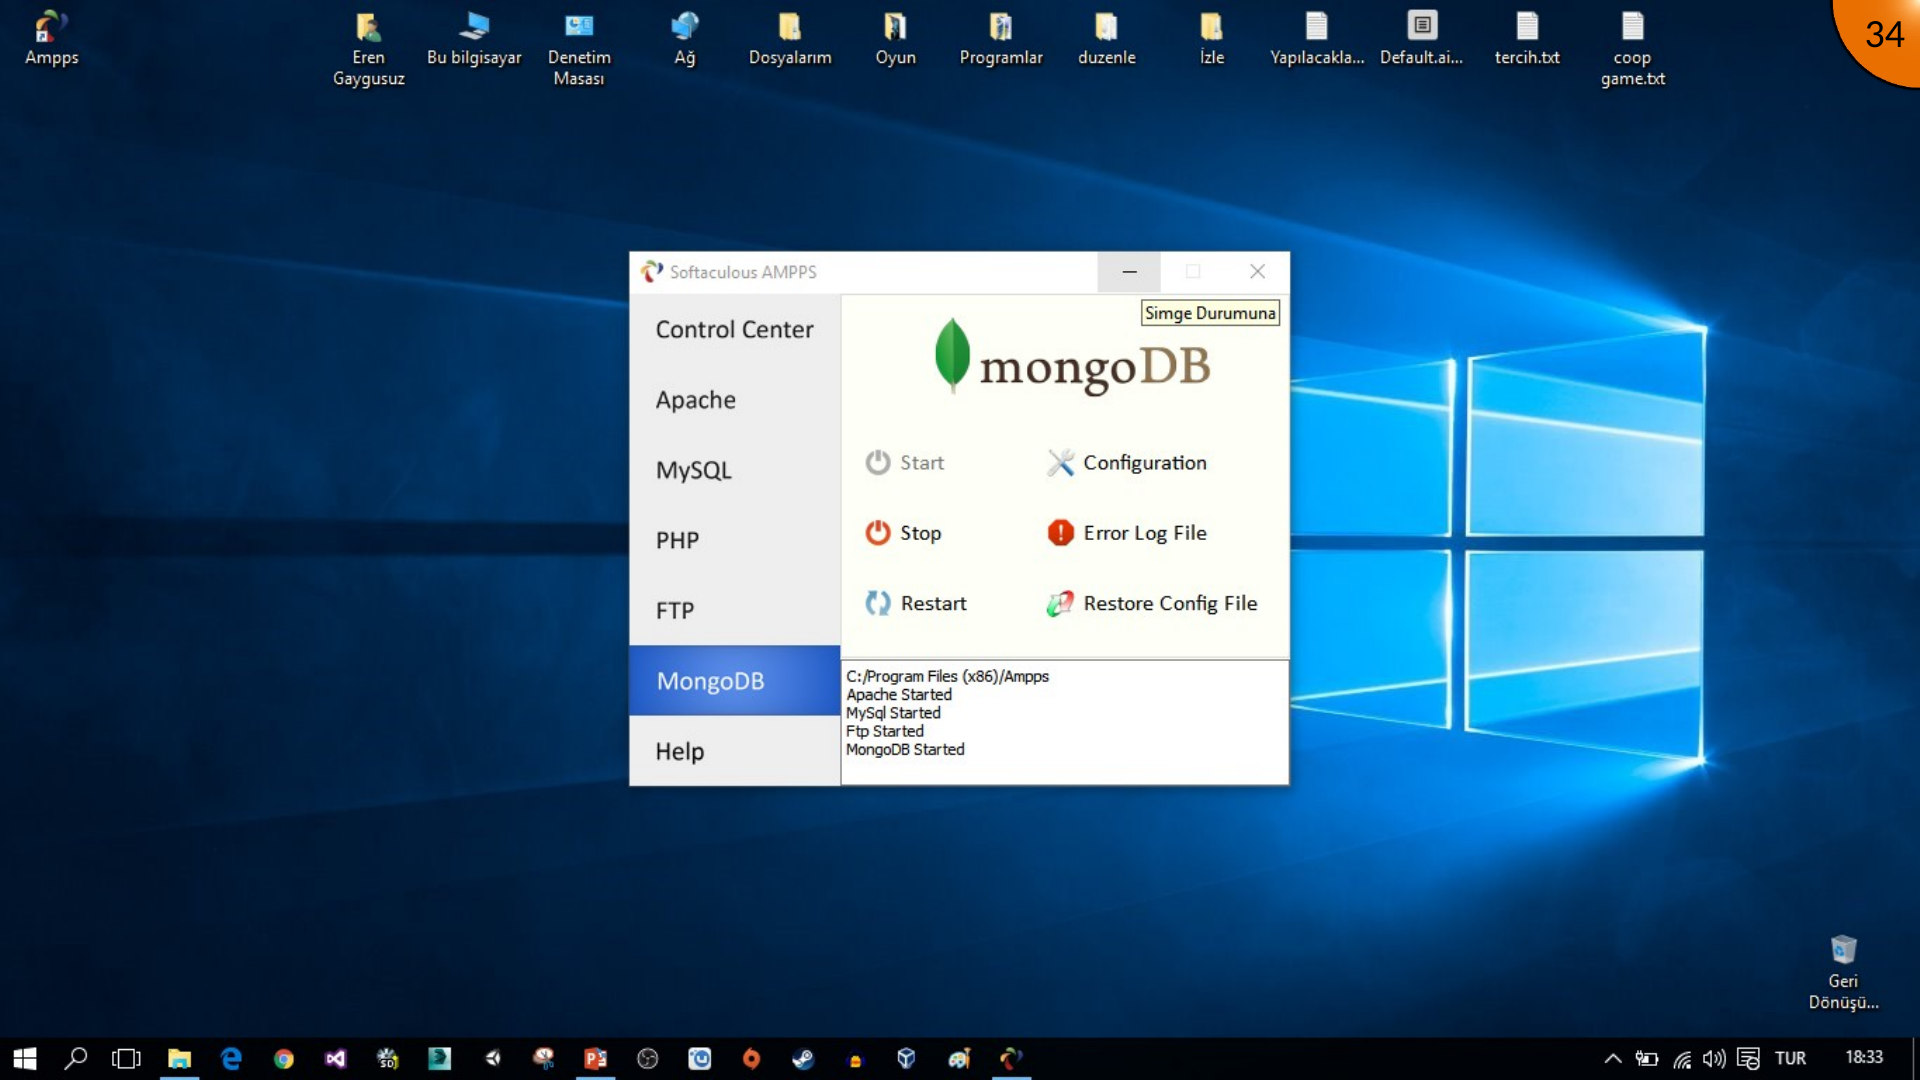Click the greyed Start label

(922, 463)
